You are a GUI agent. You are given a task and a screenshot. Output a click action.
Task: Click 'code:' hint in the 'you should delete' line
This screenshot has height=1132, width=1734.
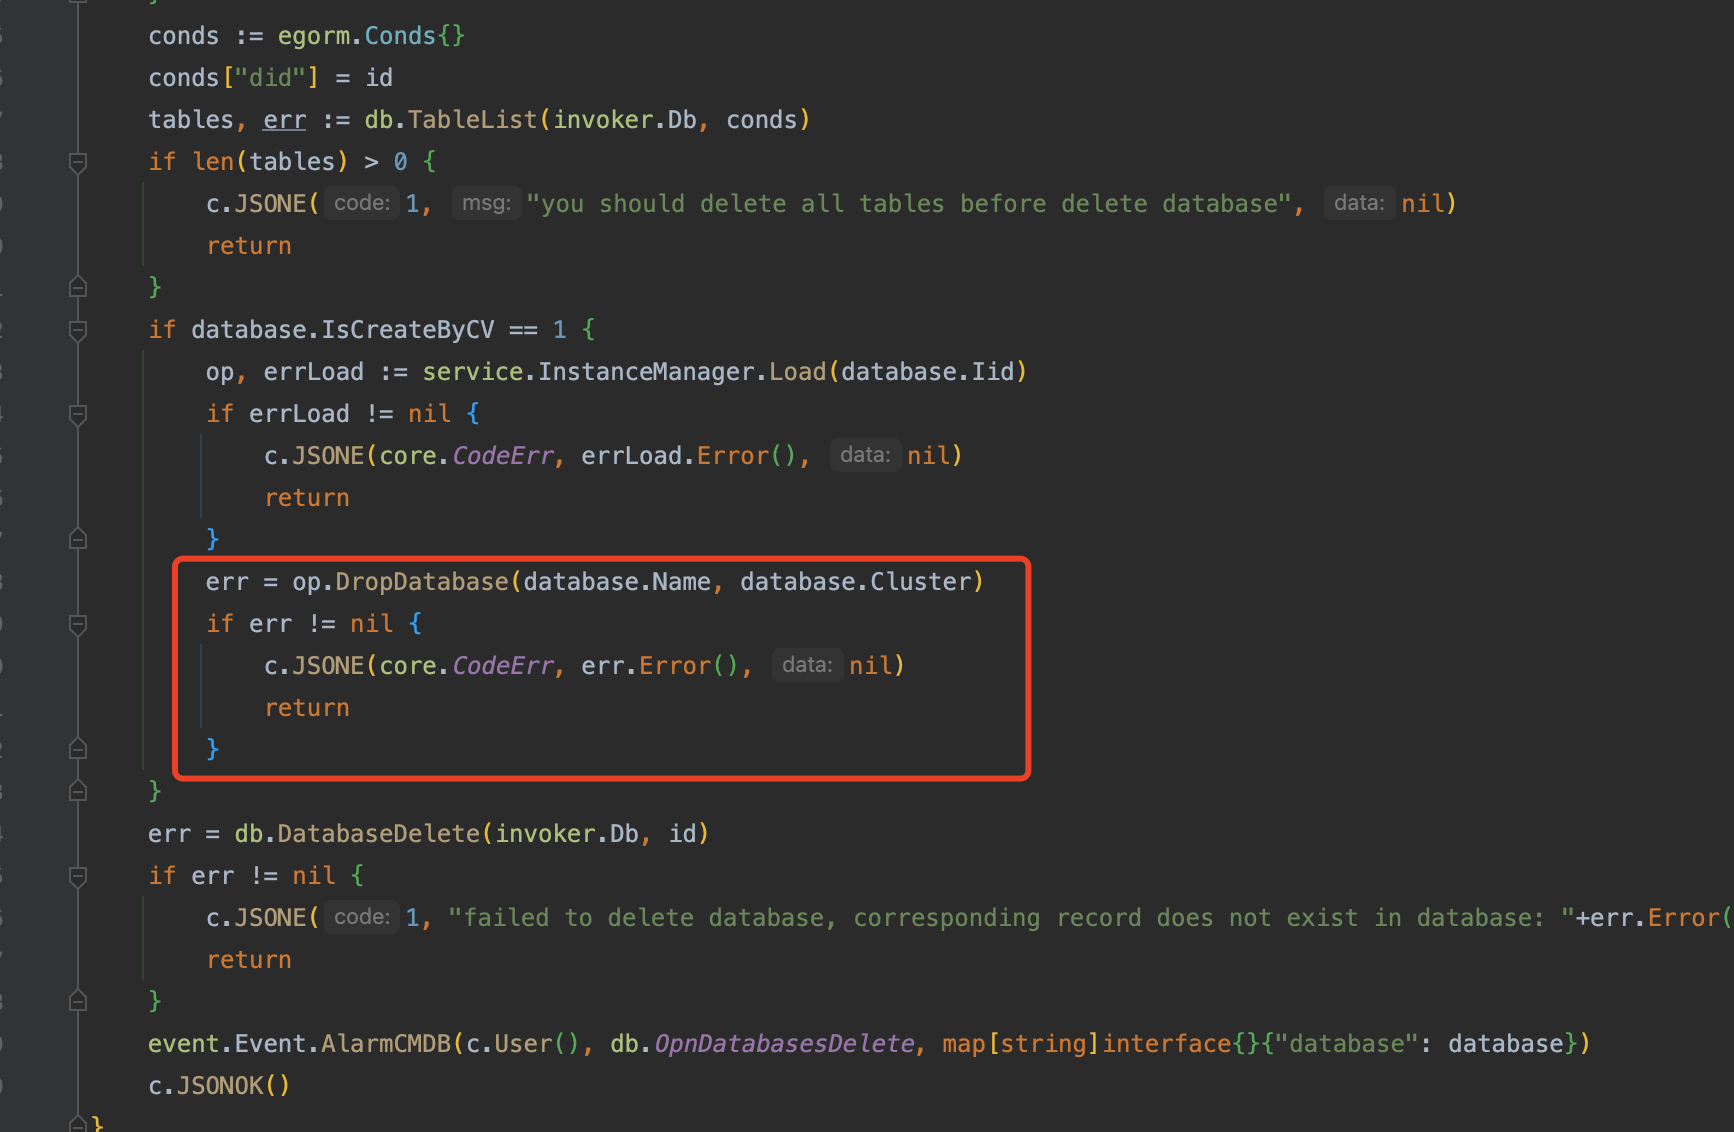click(x=362, y=203)
